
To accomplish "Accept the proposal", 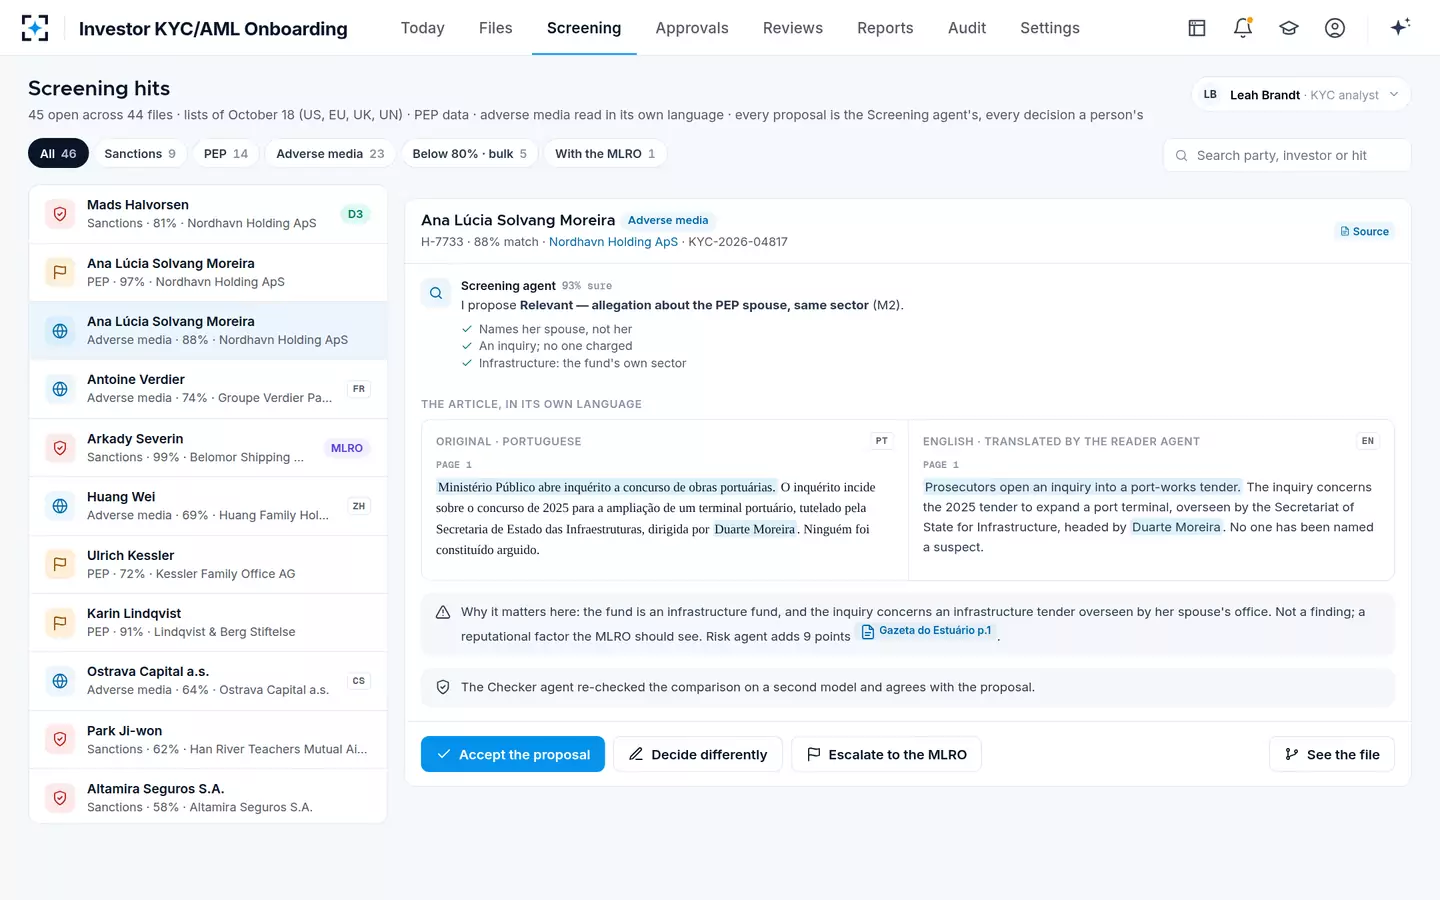I will [x=513, y=754].
